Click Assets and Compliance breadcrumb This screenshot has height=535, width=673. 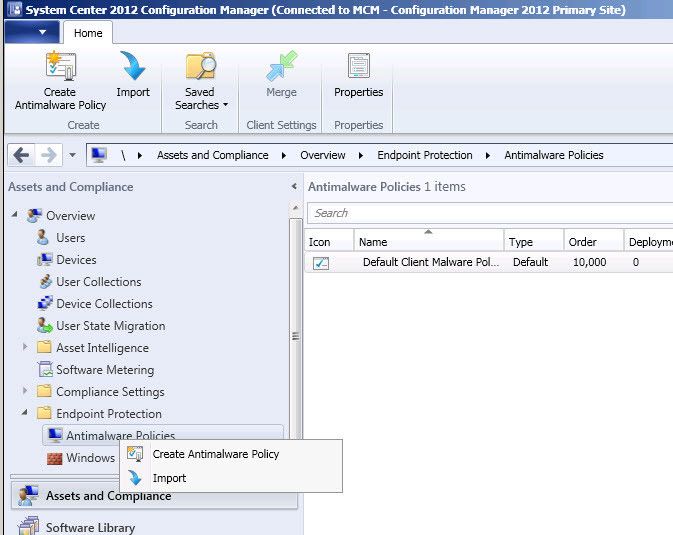[x=212, y=155]
